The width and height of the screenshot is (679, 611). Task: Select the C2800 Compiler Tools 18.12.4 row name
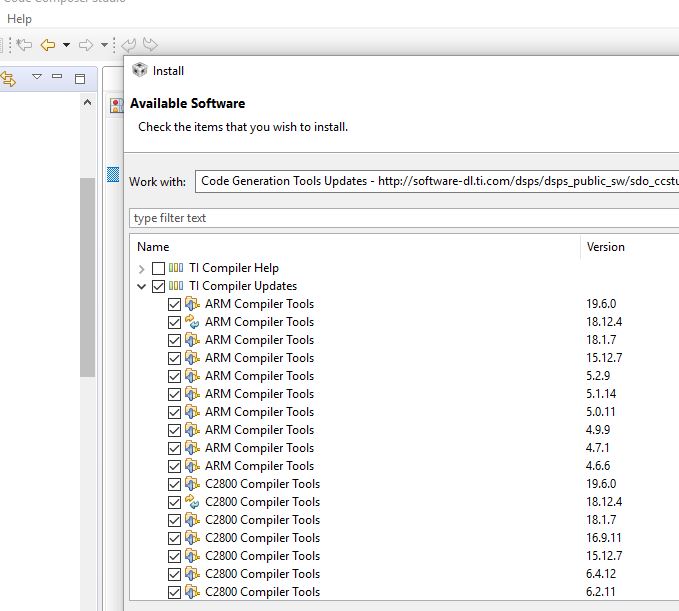click(x=262, y=502)
